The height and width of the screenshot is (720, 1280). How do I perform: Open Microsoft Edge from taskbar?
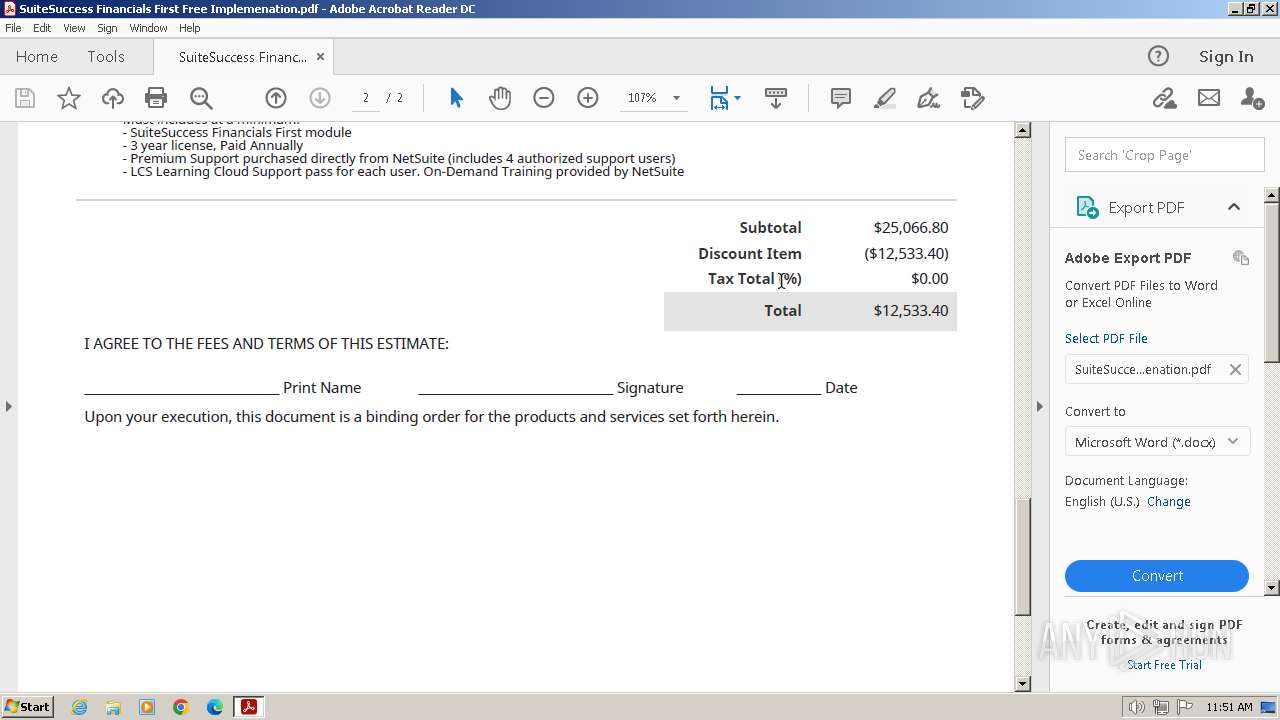pyautogui.click(x=215, y=707)
